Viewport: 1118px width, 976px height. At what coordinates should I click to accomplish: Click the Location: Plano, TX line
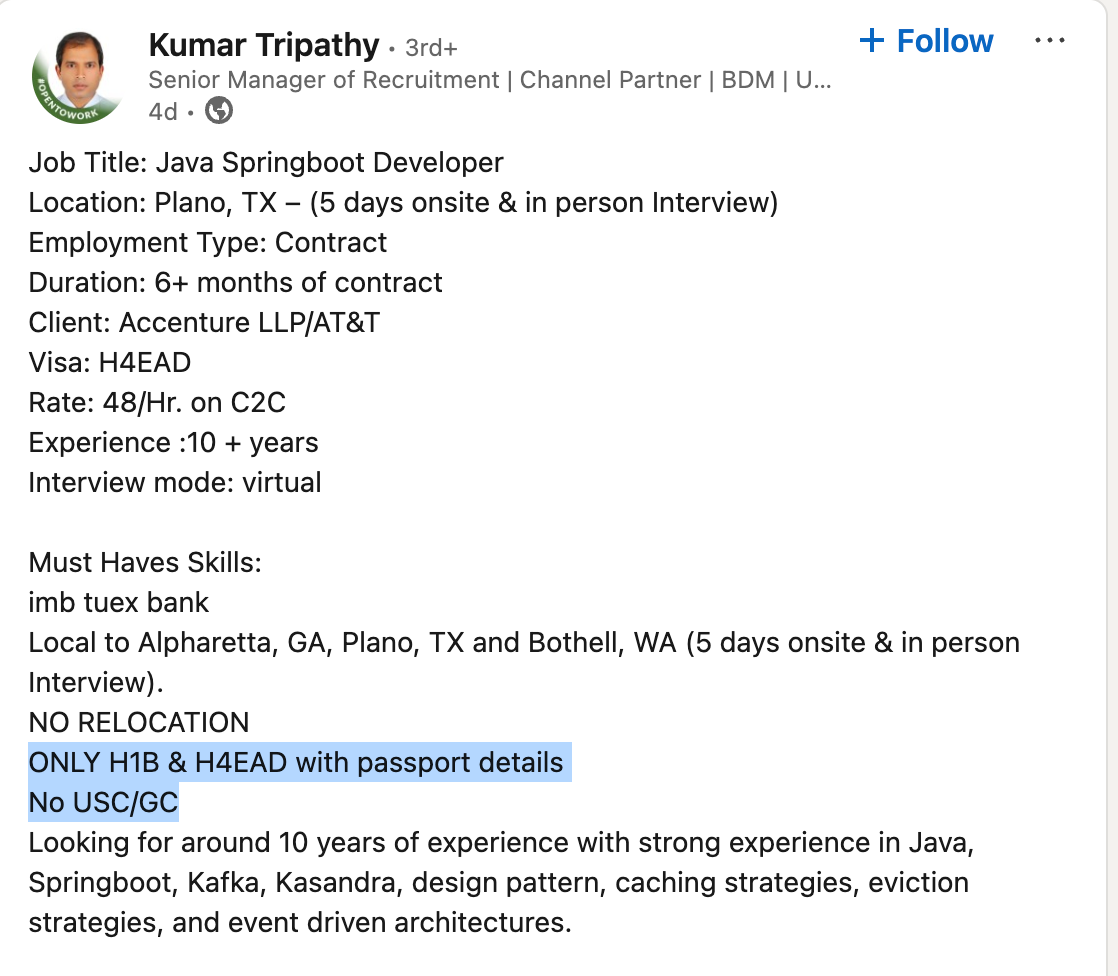pyautogui.click(x=403, y=202)
